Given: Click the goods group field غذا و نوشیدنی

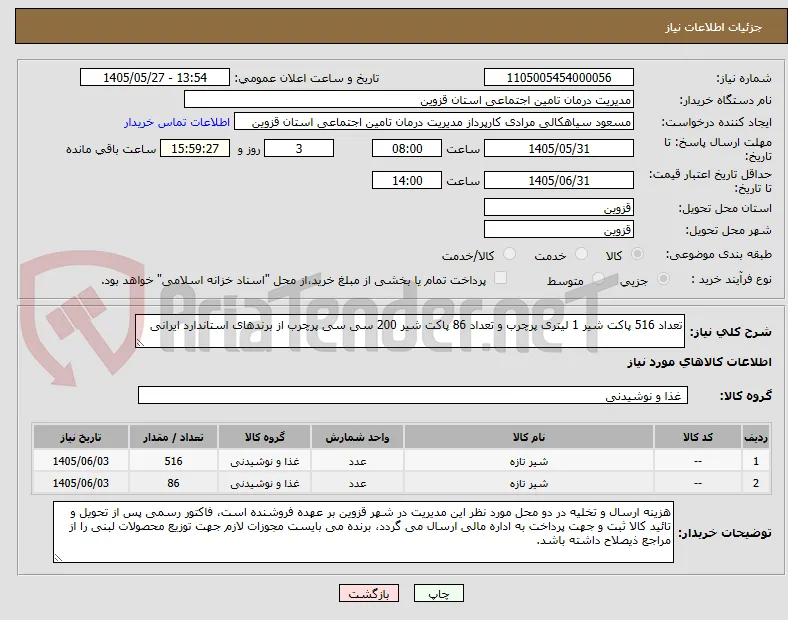Looking at the screenshot, I should (x=413, y=395).
